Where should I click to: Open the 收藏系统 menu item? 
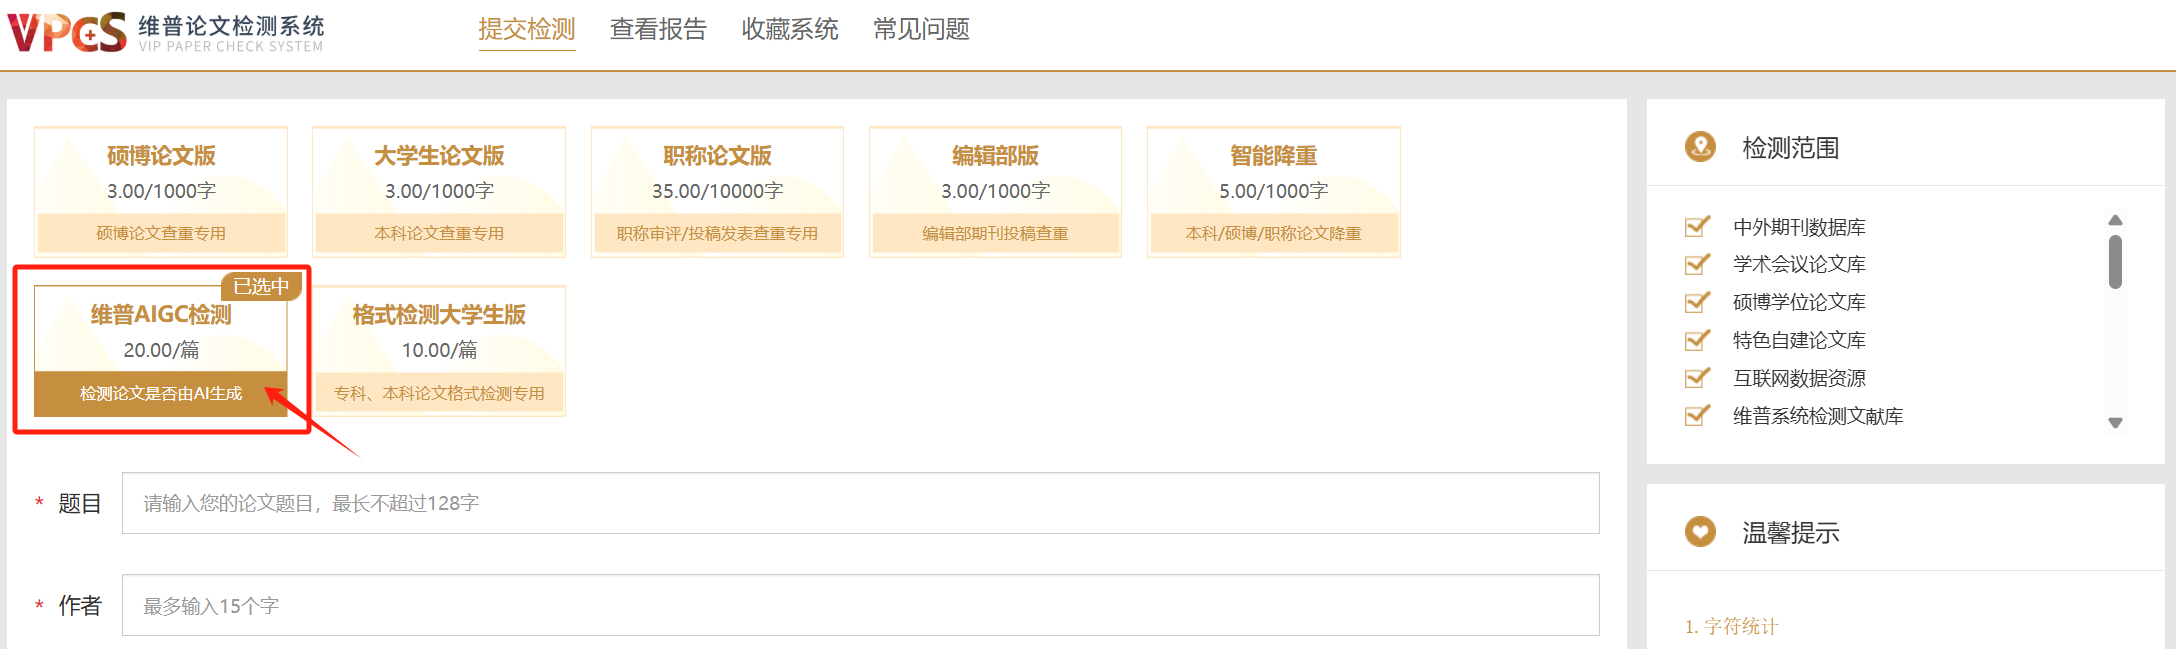(790, 29)
